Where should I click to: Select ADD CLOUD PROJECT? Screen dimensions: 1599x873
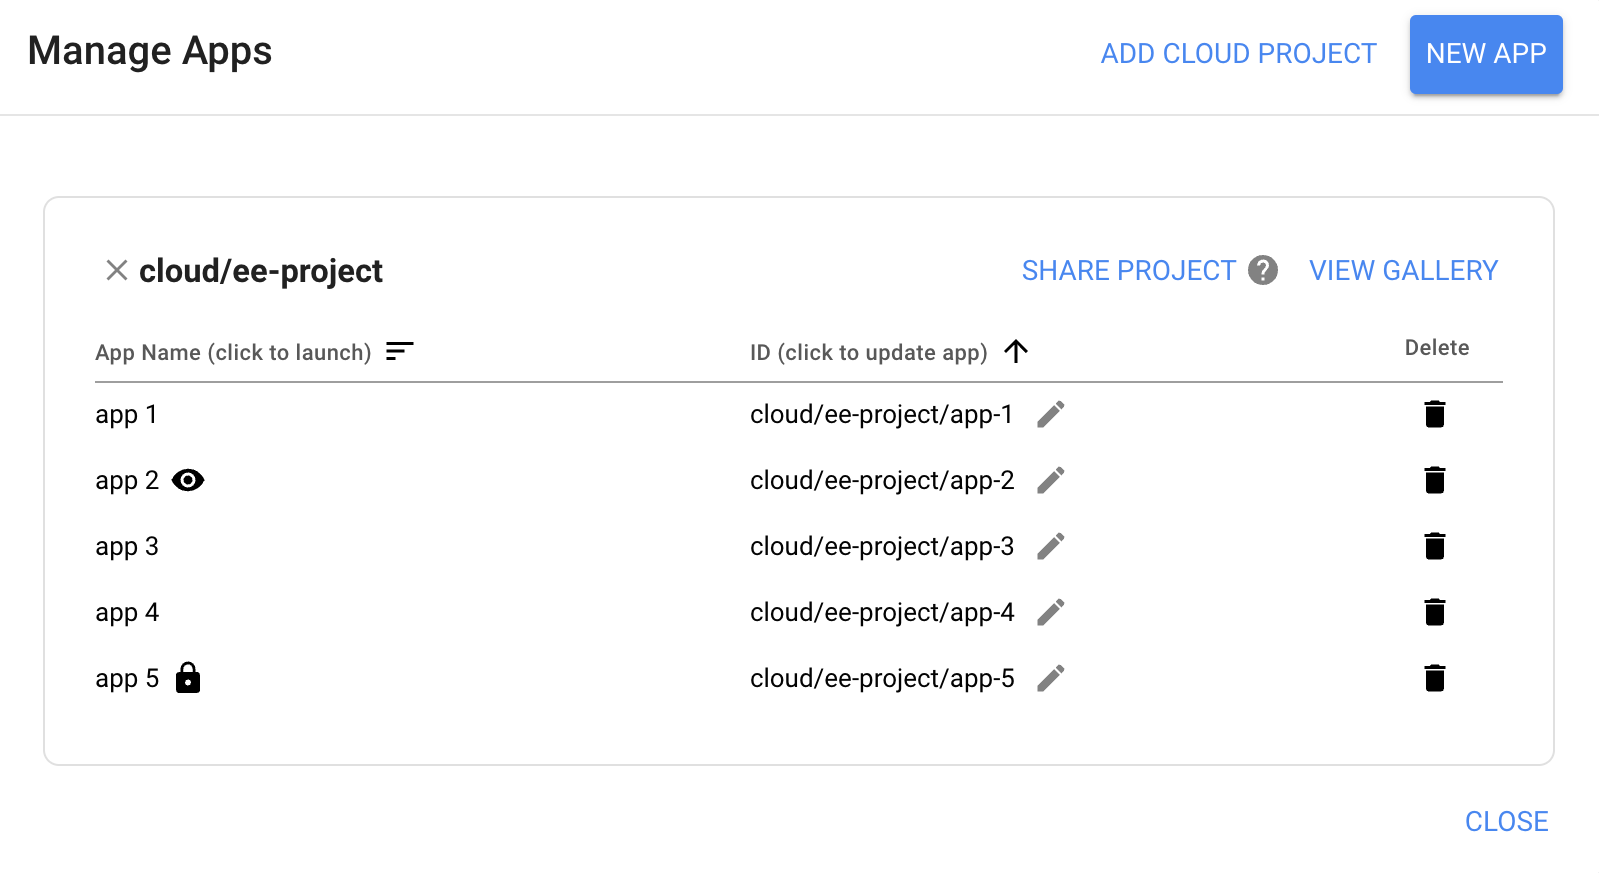point(1238,53)
